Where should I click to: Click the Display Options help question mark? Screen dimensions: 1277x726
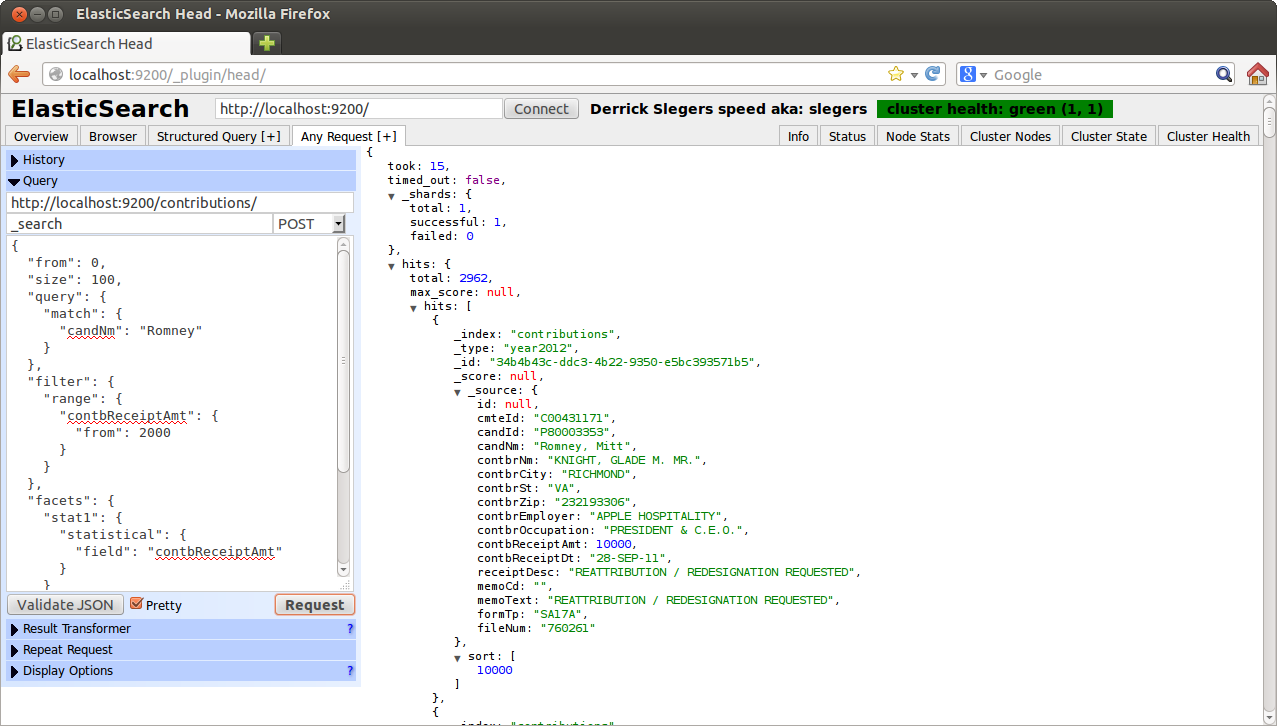[x=349, y=671]
